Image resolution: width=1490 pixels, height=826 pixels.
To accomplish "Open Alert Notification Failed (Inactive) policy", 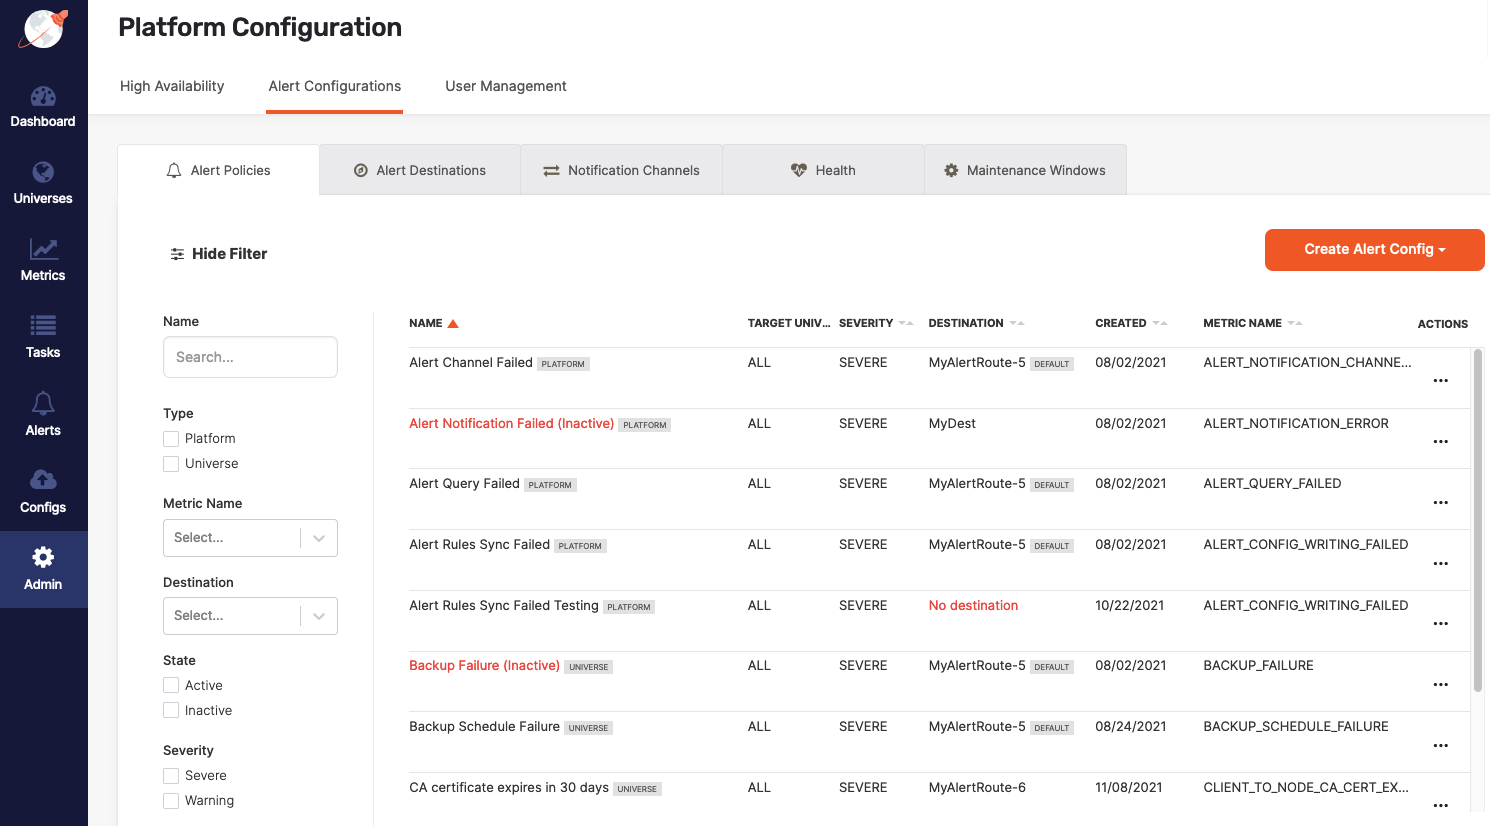I will pyautogui.click(x=511, y=424).
